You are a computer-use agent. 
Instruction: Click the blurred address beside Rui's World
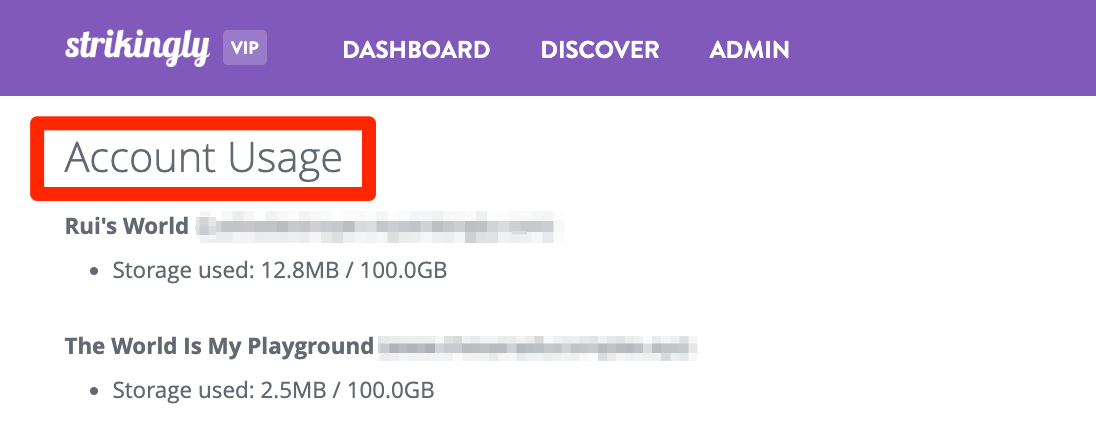pyautogui.click(x=378, y=227)
